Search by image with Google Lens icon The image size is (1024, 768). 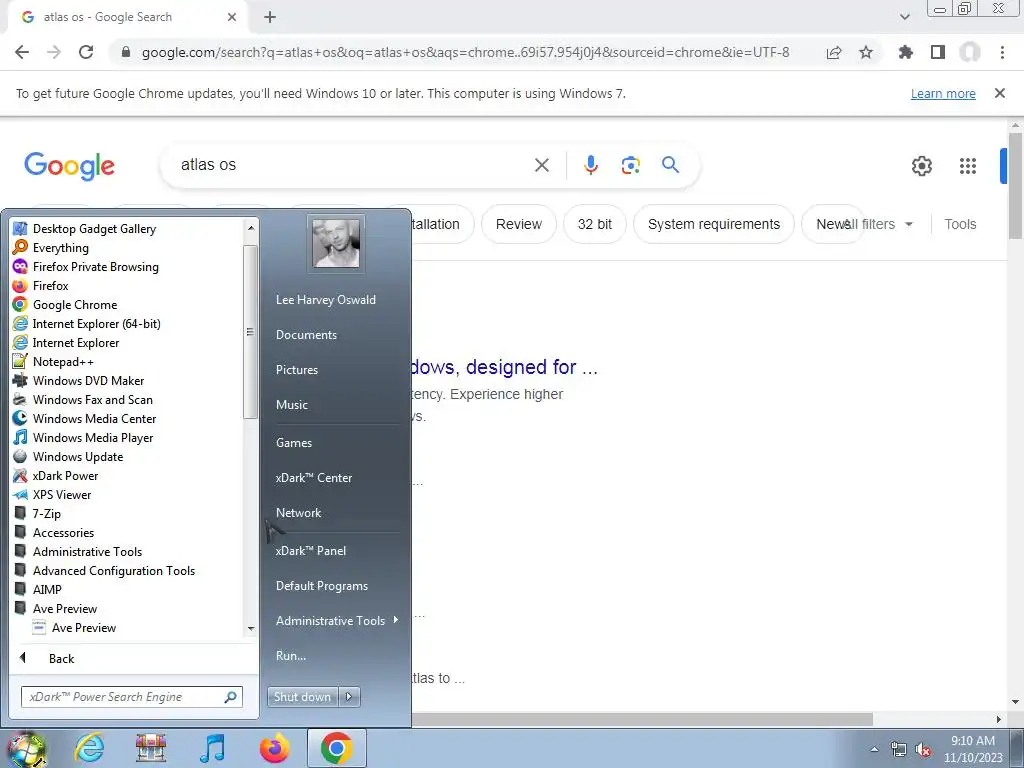[630, 165]
